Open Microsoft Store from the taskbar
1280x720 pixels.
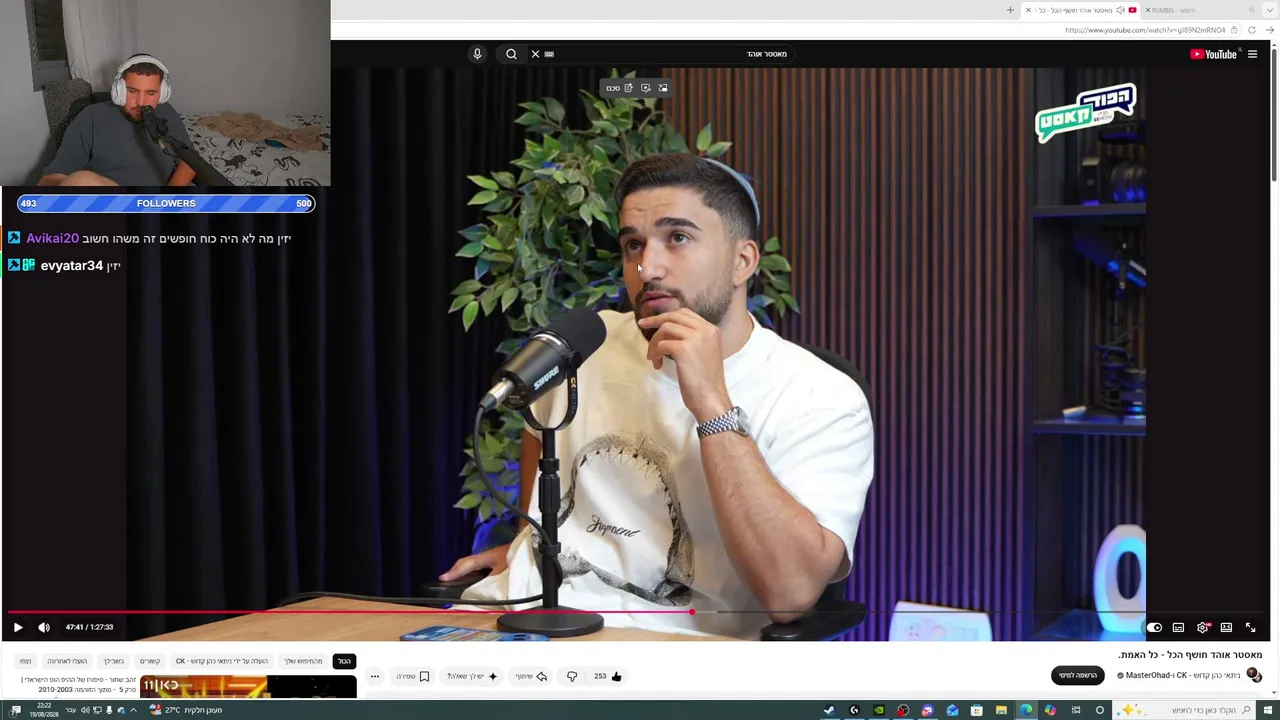click(977, 710)
